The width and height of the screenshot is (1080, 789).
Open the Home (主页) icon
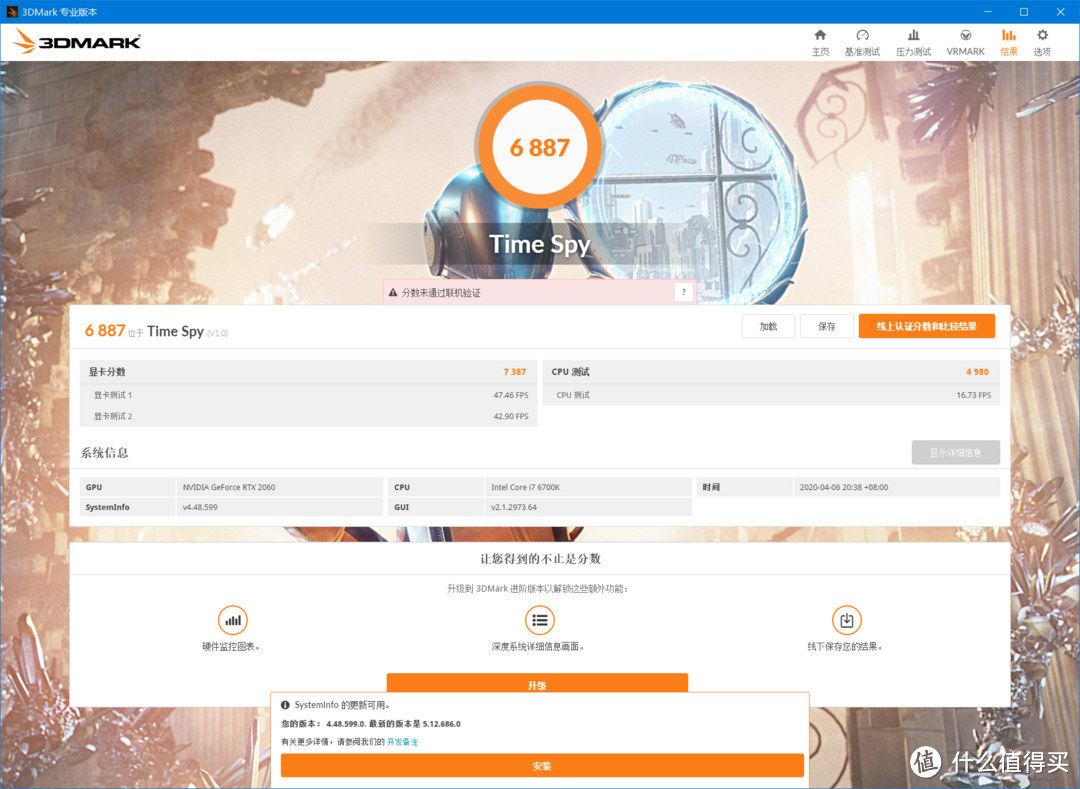click(x=820, y=36)
